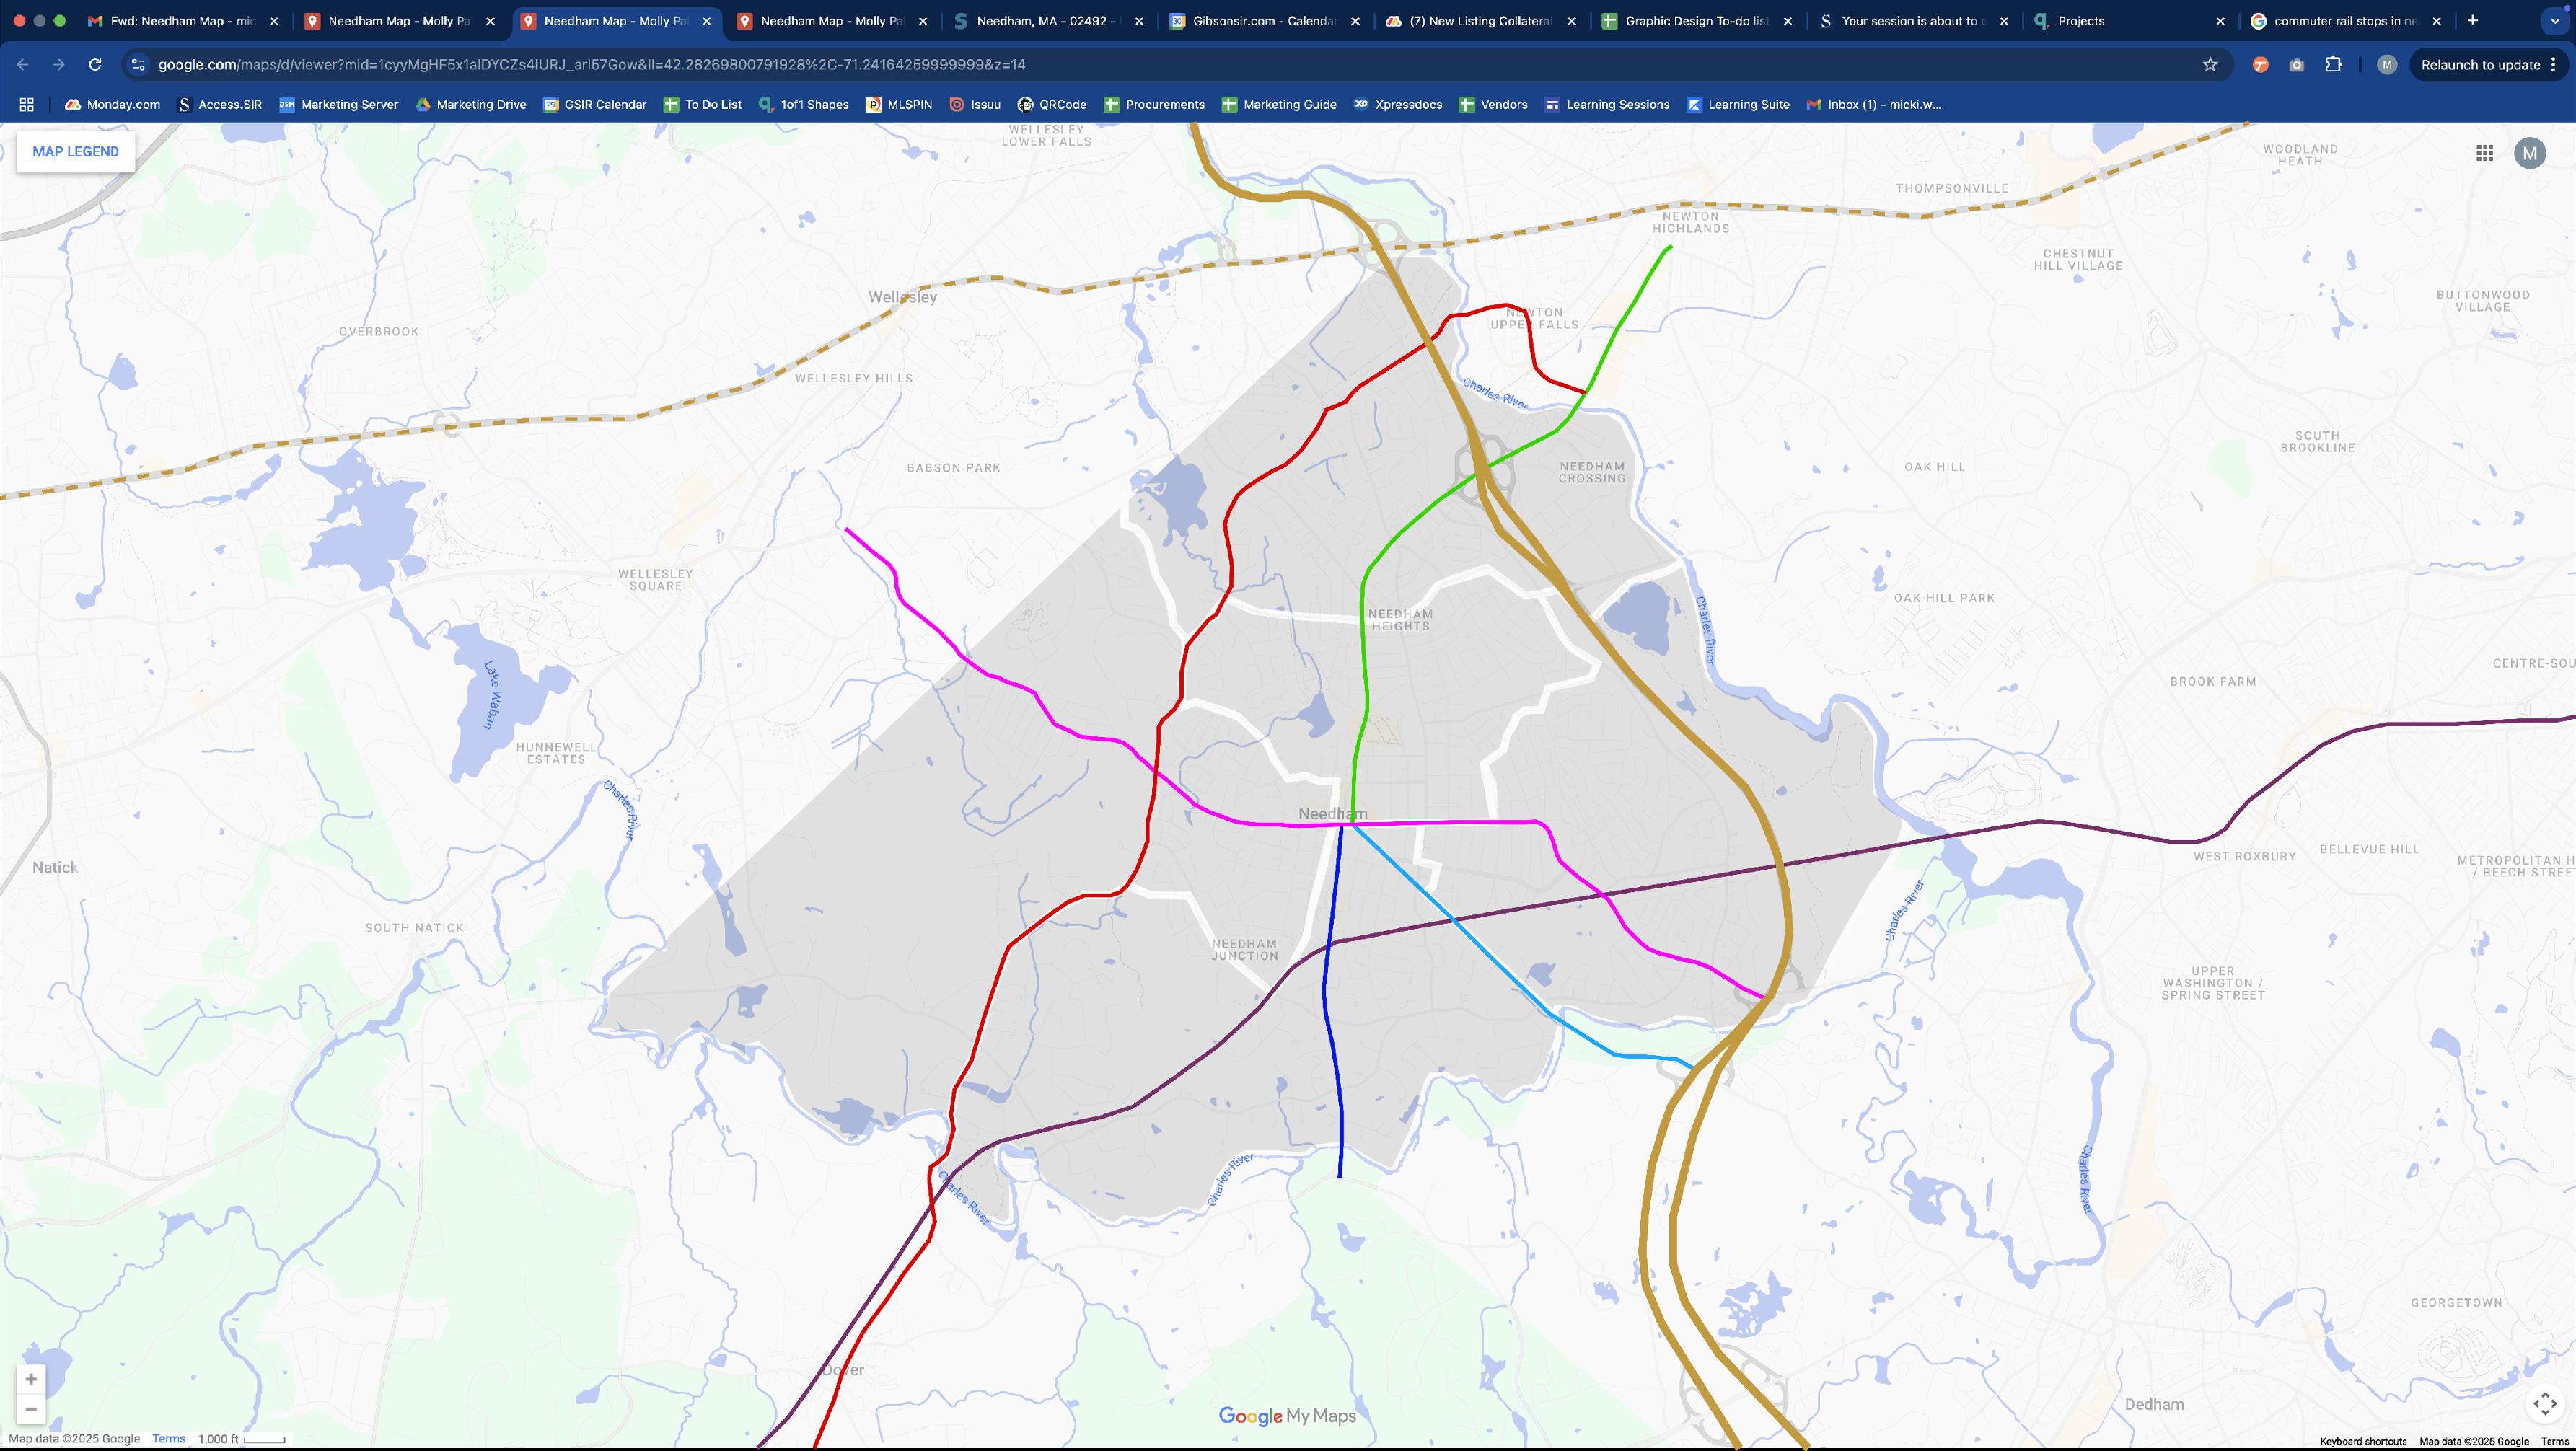Click the fullscreen map view icon
Screen dimensions: 2576x1451
point(2544,1403)
